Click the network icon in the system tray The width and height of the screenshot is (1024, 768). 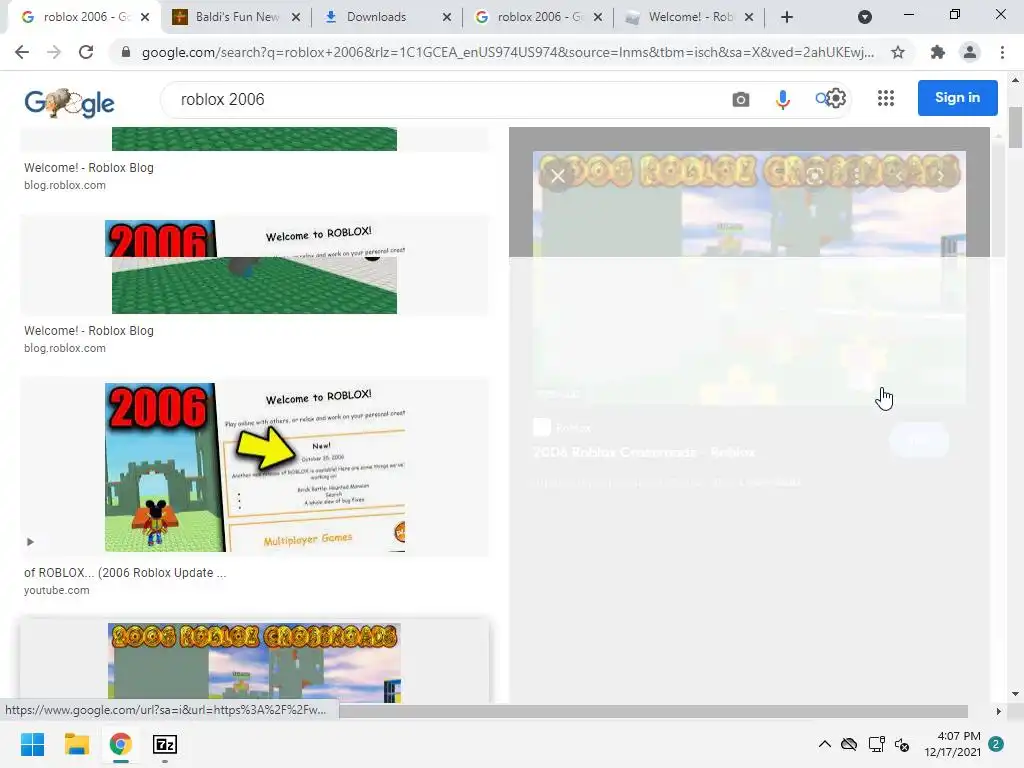(x=876, y=744)
